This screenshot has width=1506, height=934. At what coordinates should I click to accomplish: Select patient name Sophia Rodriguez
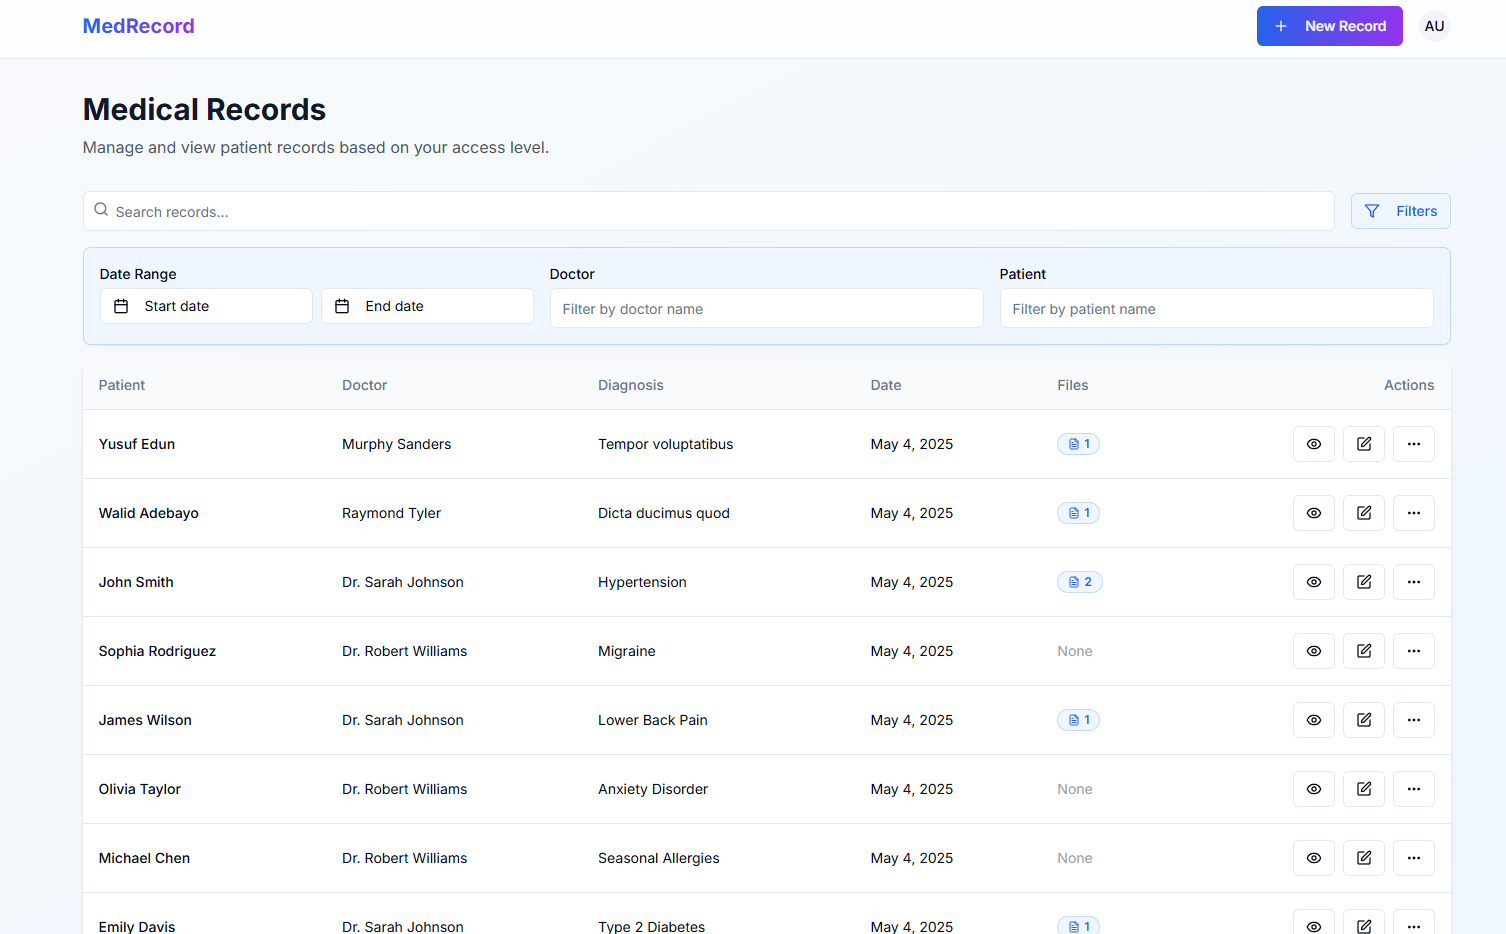[157, 651]
